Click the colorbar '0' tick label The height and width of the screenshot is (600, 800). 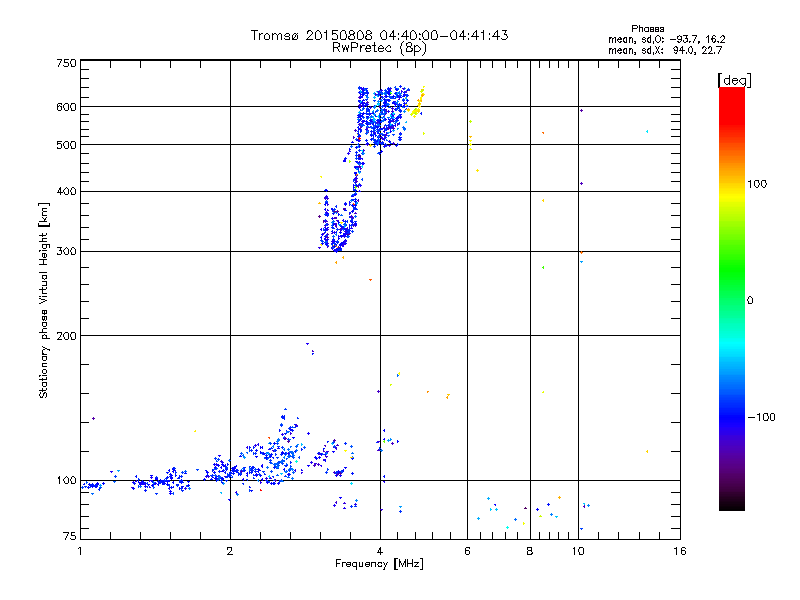(x=749, y=301)
